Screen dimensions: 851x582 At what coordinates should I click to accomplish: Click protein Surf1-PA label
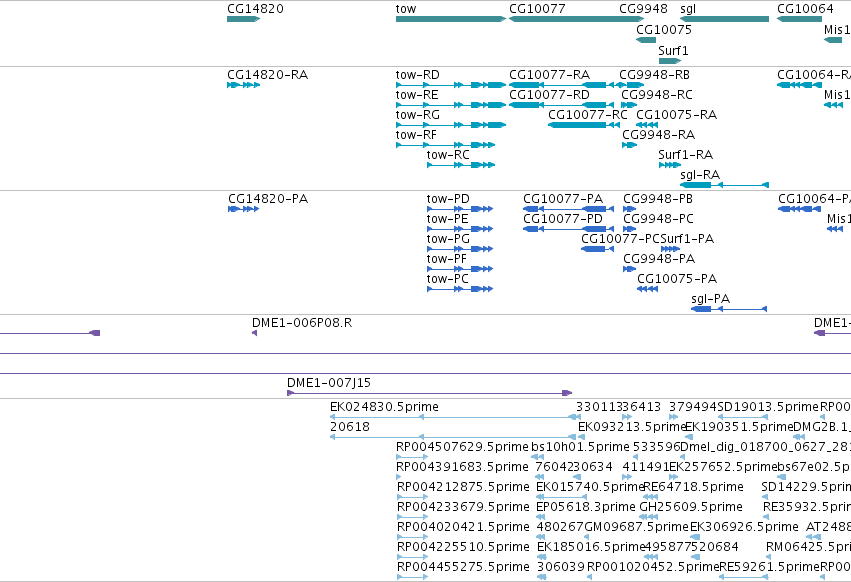(687, 239)
